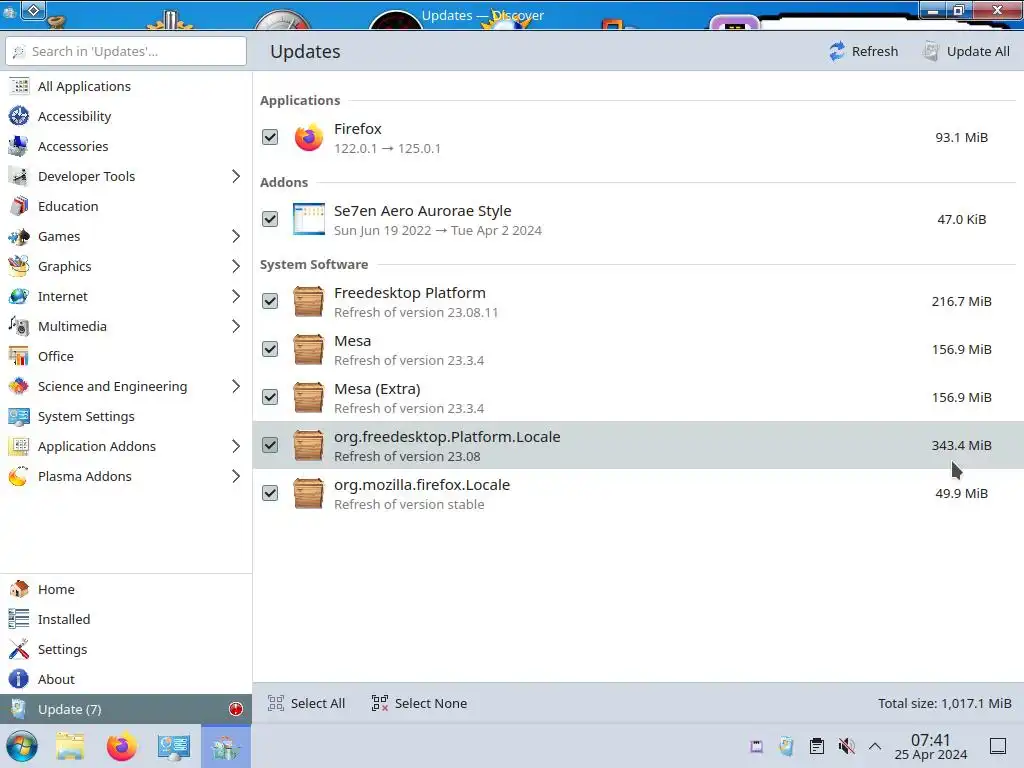This screenshot has height=768, width=1024.
Task: Click the System Settings category icon
Action: tap(19, 417)
